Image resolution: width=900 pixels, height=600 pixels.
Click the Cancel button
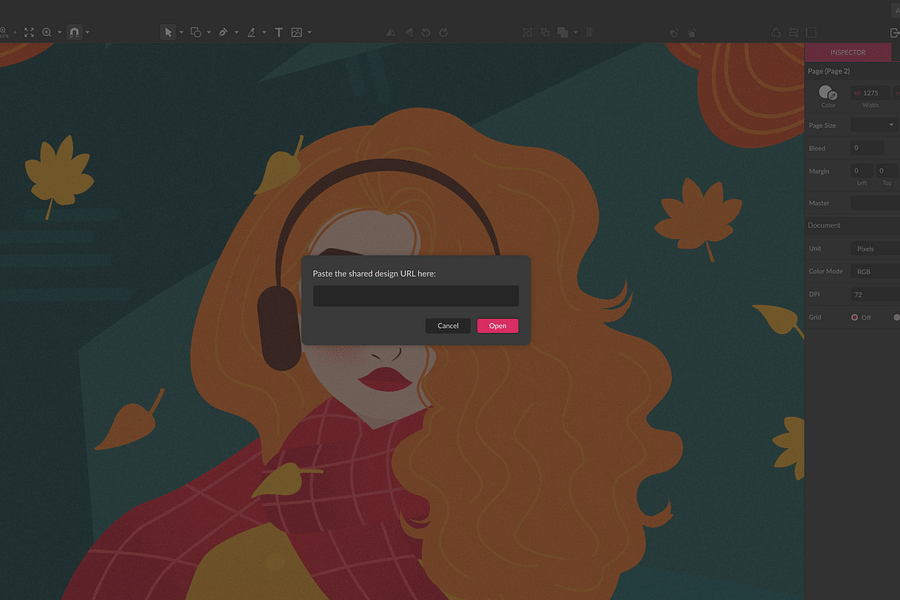click(x=447, y=325)
